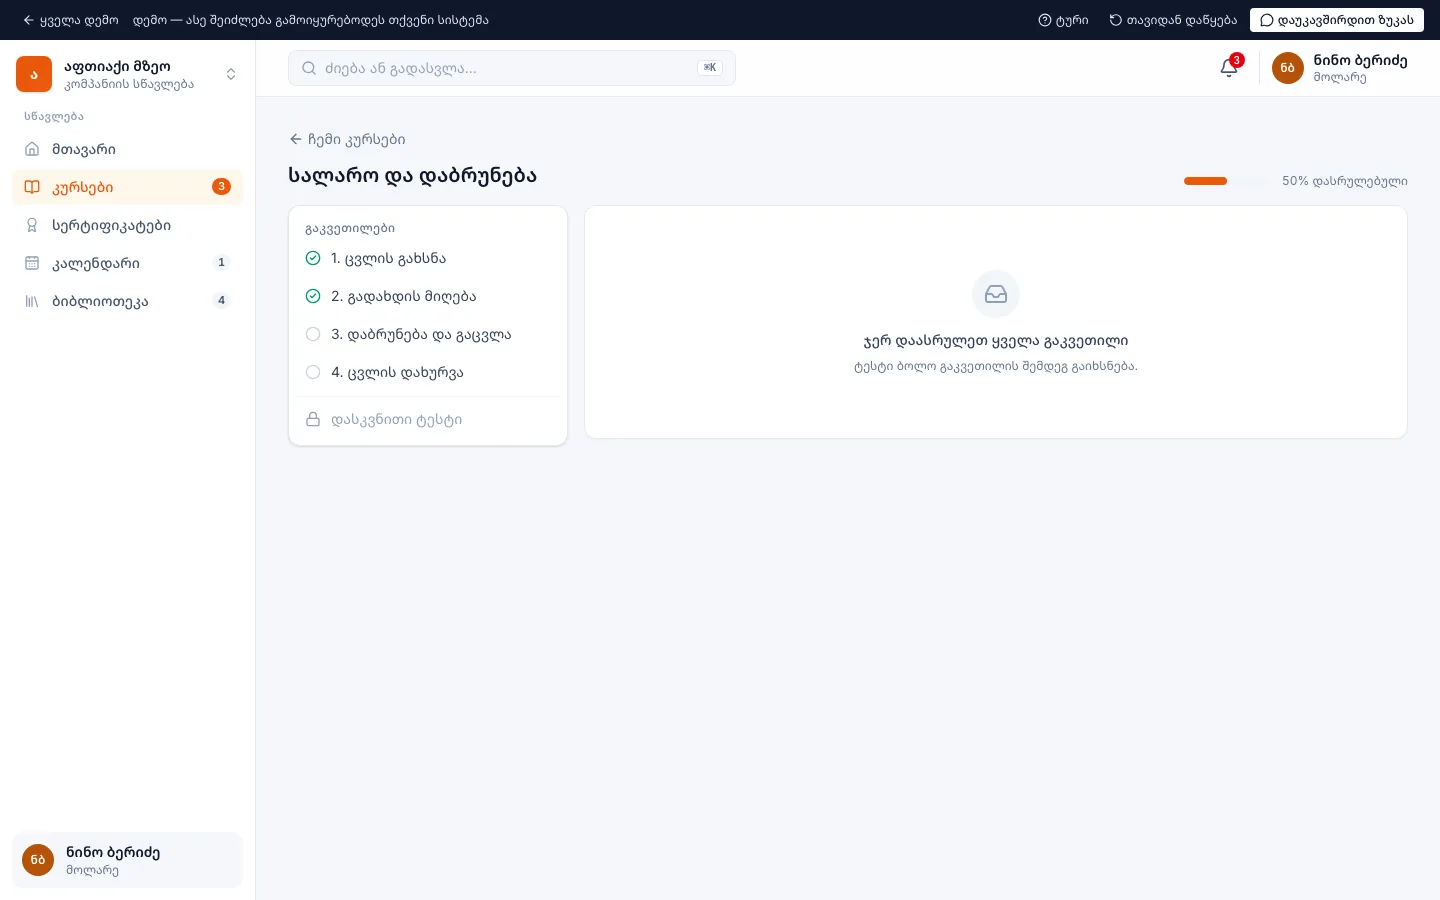Image resolution: width=1440 pixels, height=900 pixels.
Task: Open the ნინო ბერიძე menu in the header
Action: click(x=1340, y=68)
